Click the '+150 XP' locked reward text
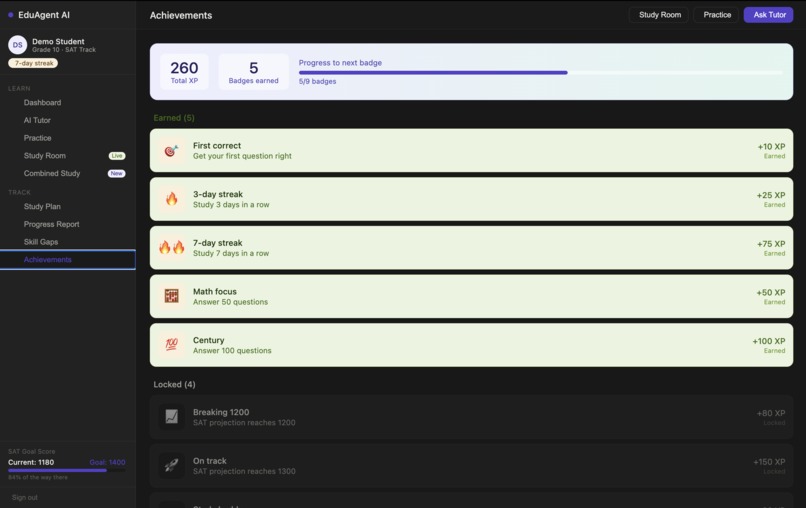Viewport: 806px width, 508px height. 769,462
